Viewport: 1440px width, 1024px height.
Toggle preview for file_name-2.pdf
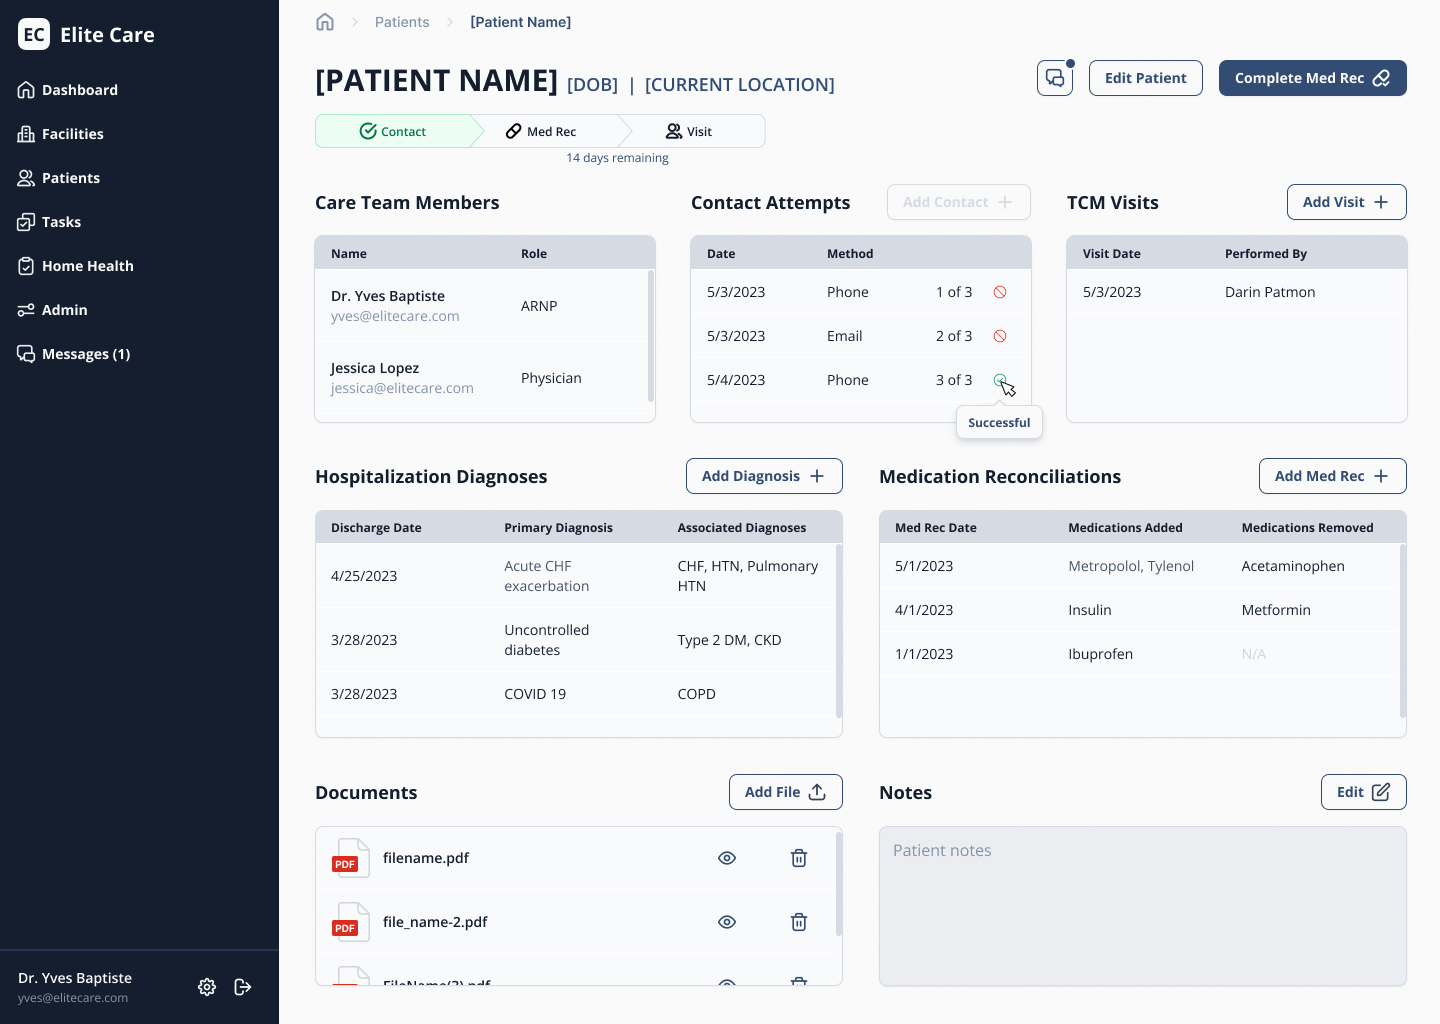727,922
